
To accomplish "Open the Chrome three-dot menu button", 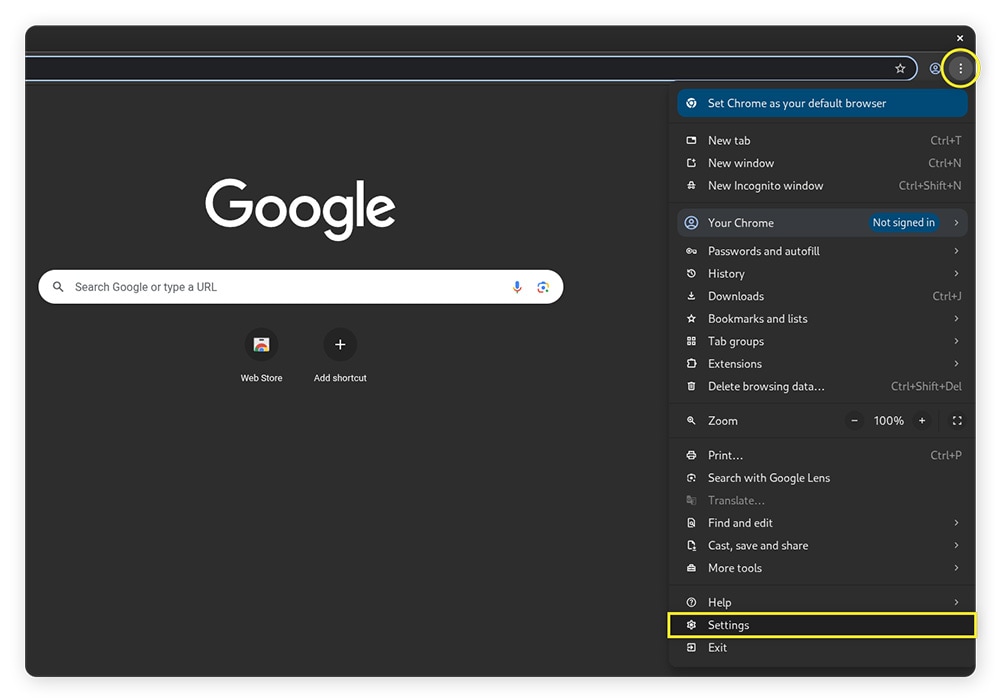I will [x=960, y=68].
